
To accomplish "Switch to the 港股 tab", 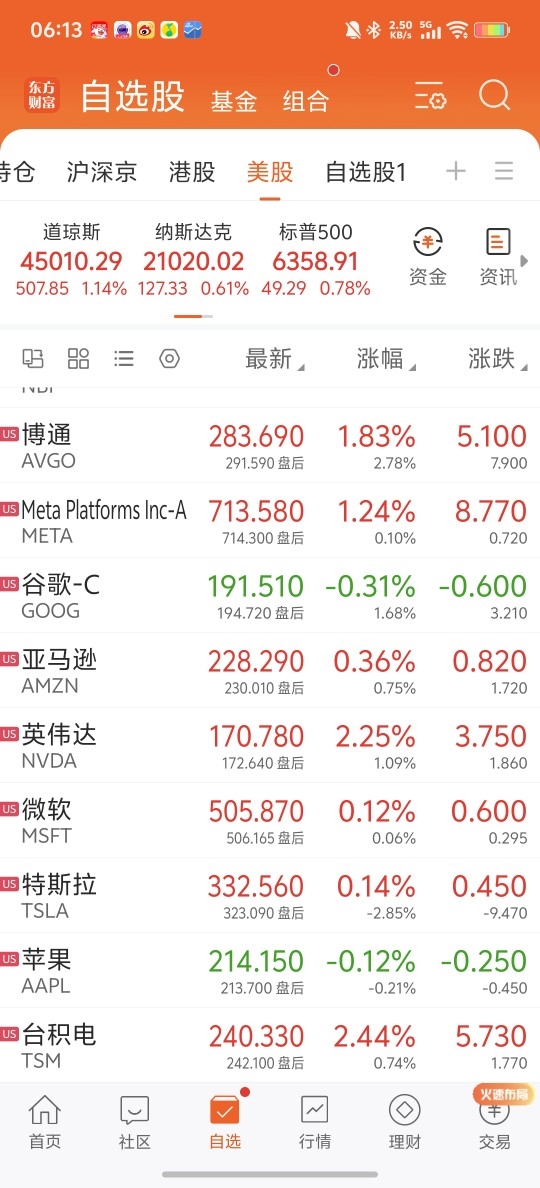I will point(192,172).
